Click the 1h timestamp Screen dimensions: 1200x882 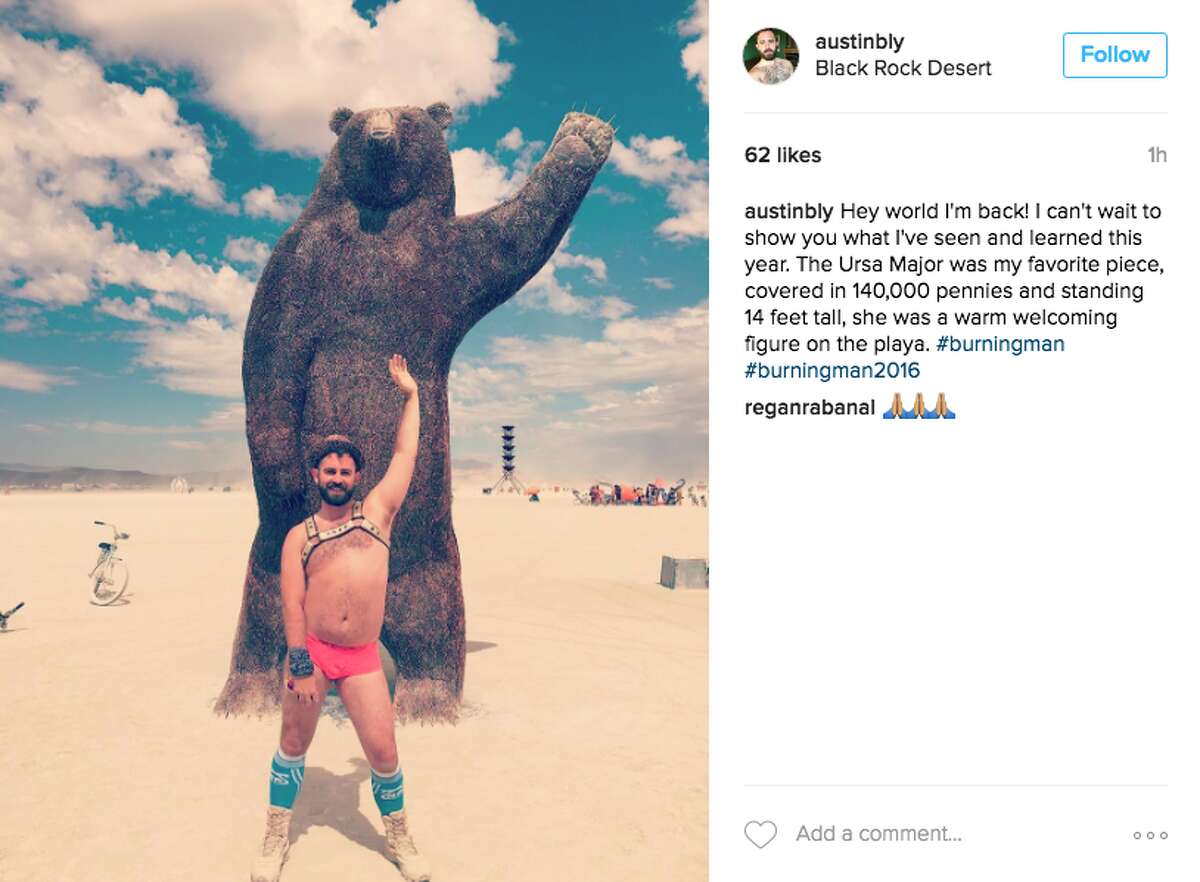[x=1157, y=155]
